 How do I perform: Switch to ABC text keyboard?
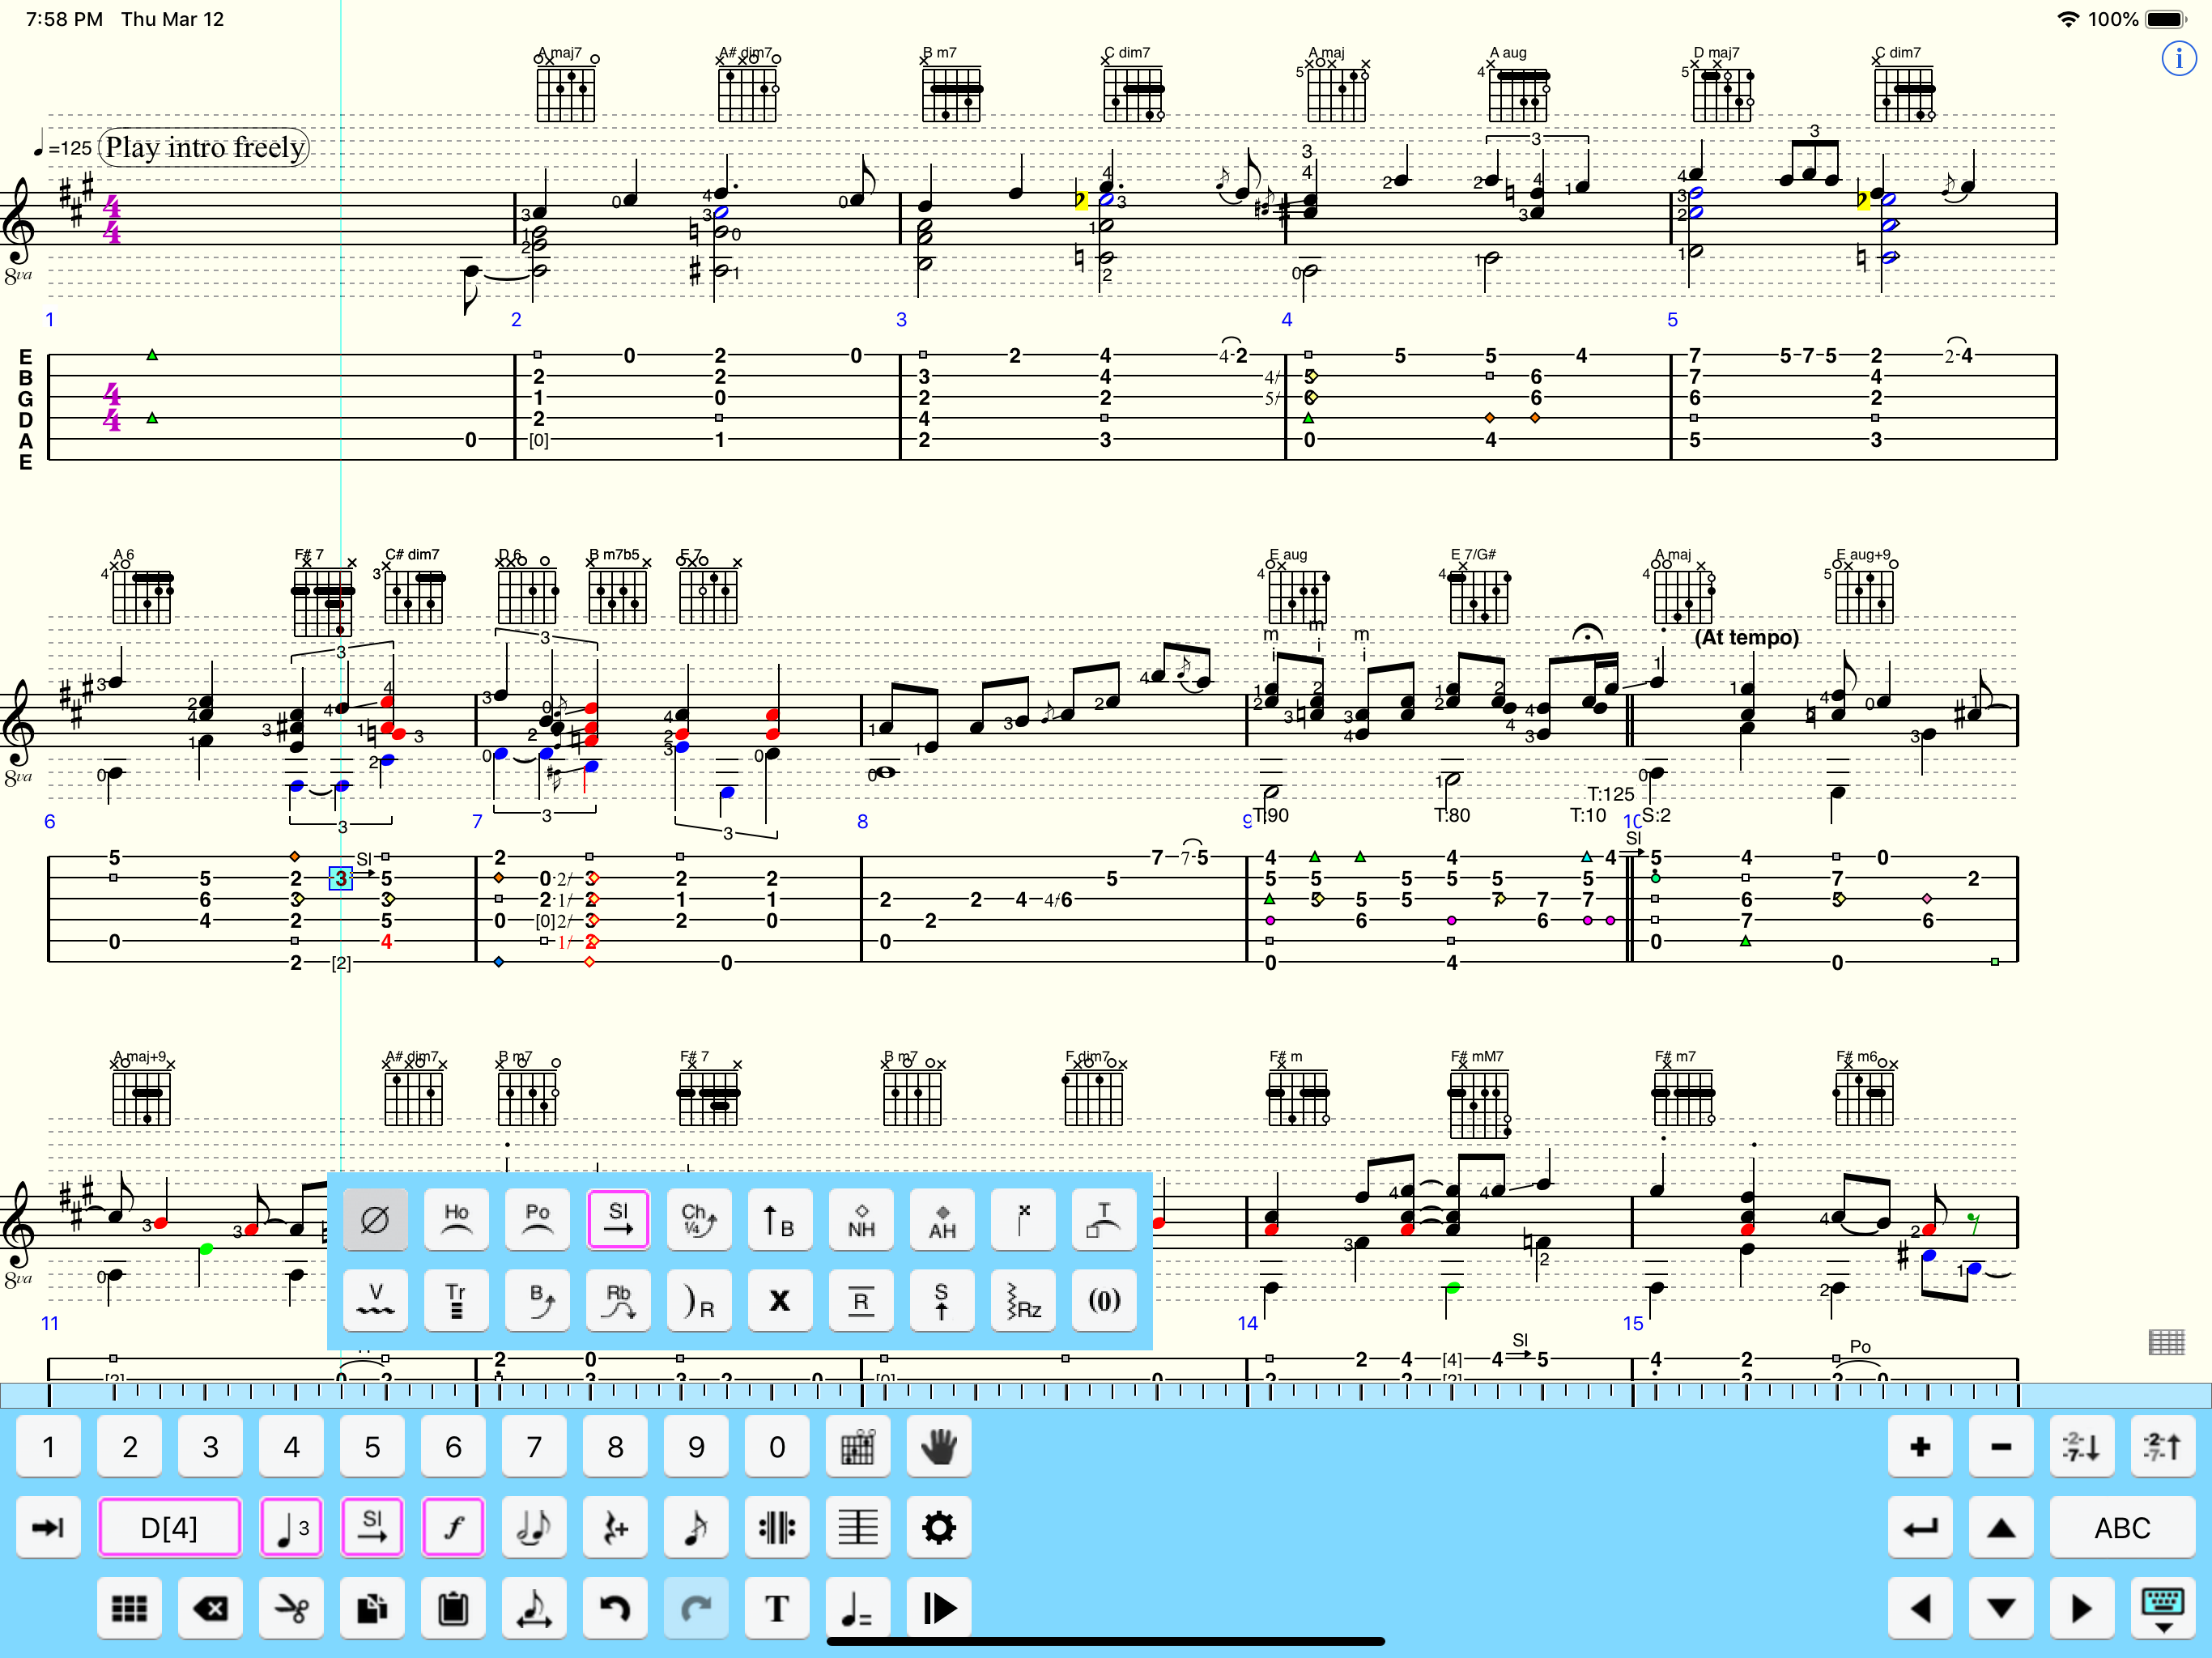pyautogui.click(x=2122, y=1528)
